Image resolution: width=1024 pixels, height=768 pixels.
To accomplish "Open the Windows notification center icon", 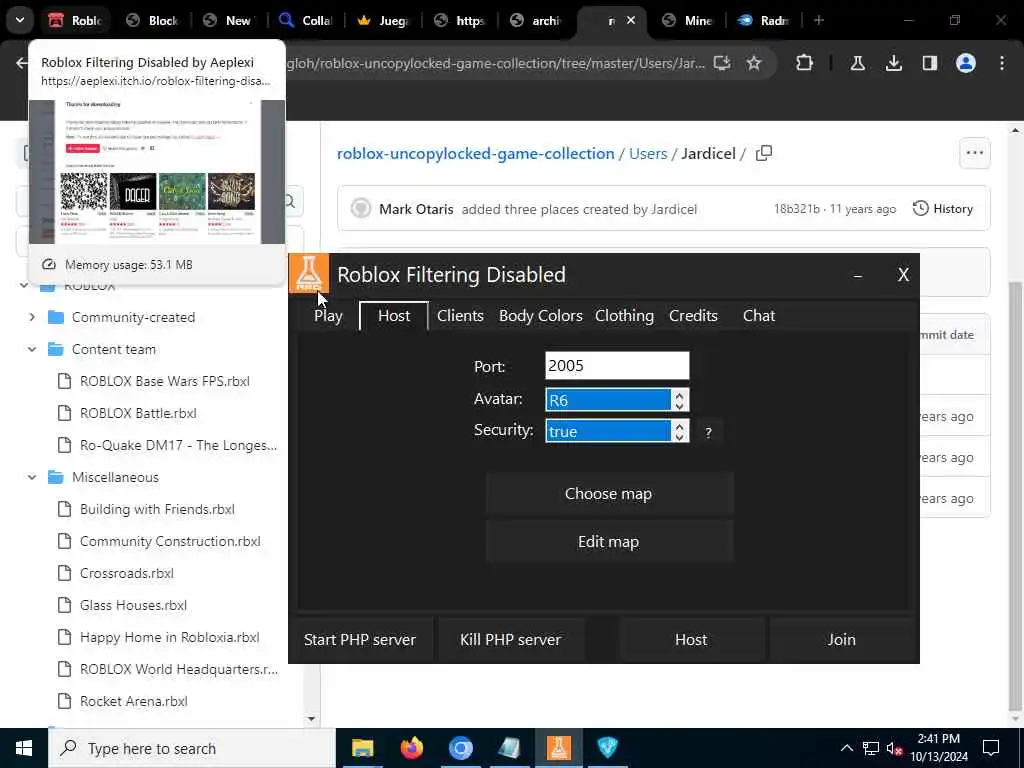I will (991, 748).
